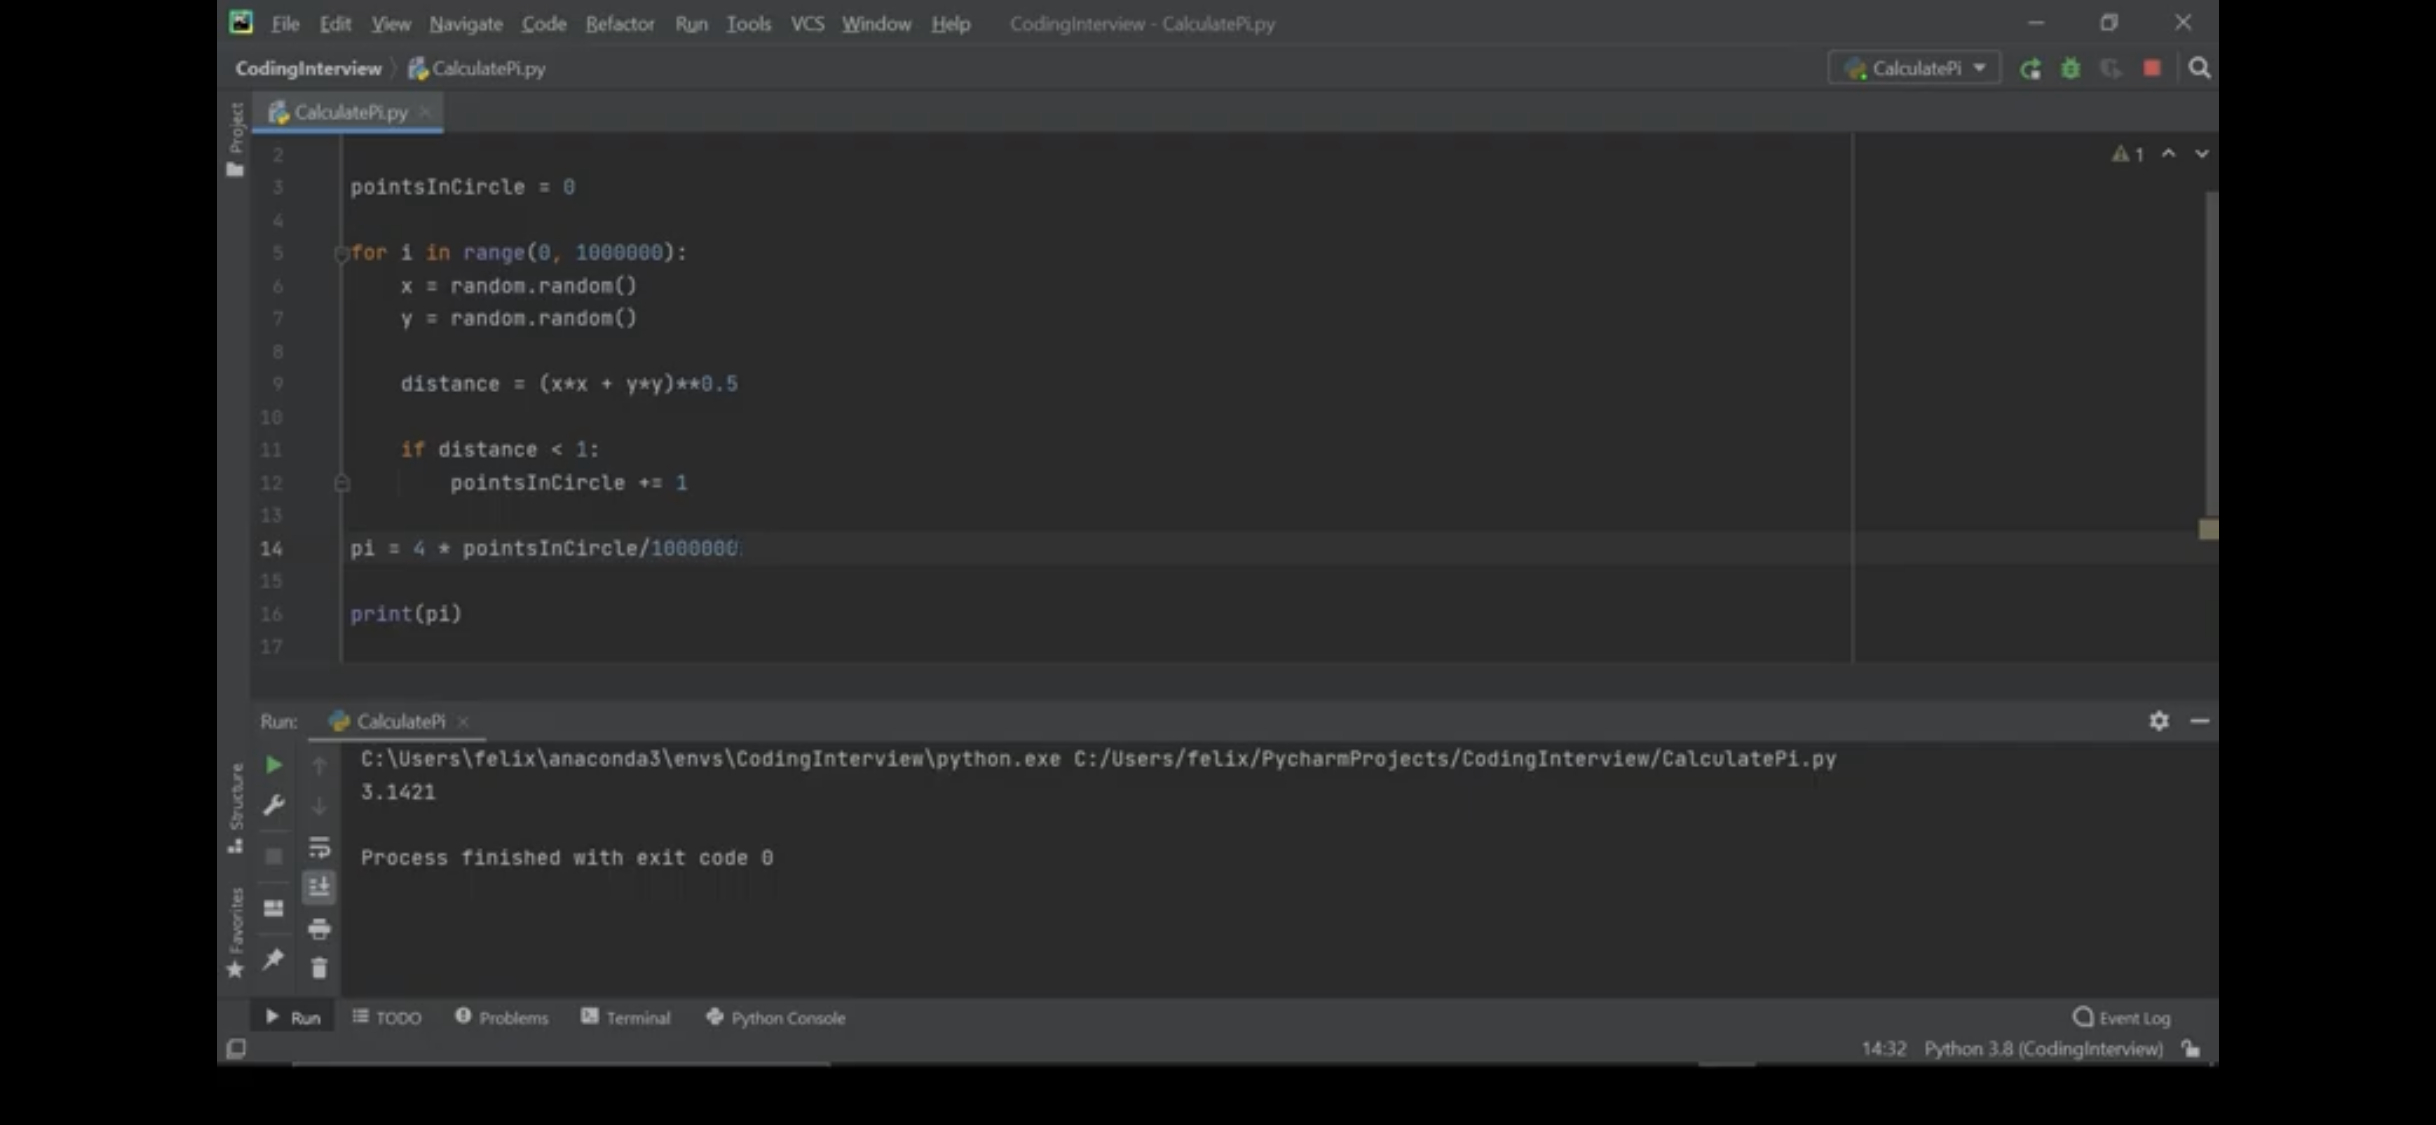Viewport: 2436px width, 1125px height.
Task: Restore layout icon in Run panel
Action: point(273,908)
